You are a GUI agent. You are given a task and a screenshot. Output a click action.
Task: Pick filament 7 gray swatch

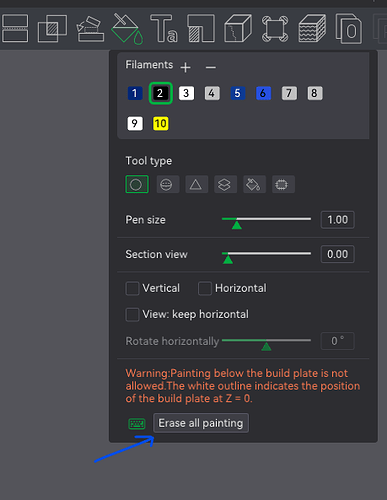(x=289, y=93)
